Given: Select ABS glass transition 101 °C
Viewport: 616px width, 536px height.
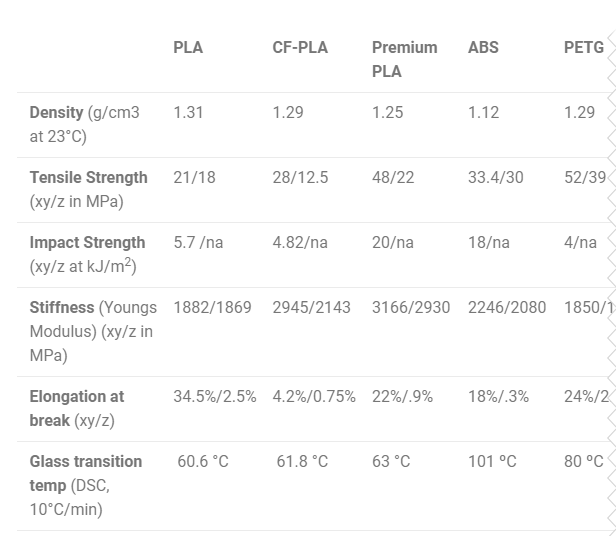Looking at the screenshot, I should pos(492,461).
